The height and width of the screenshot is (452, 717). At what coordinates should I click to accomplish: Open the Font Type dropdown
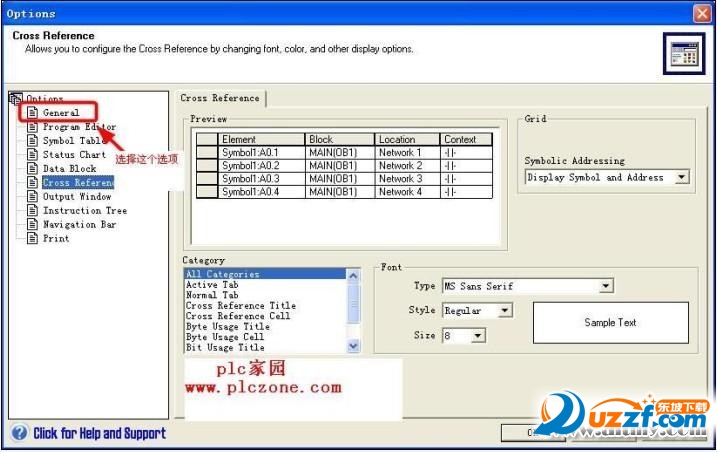click(605, 286)
